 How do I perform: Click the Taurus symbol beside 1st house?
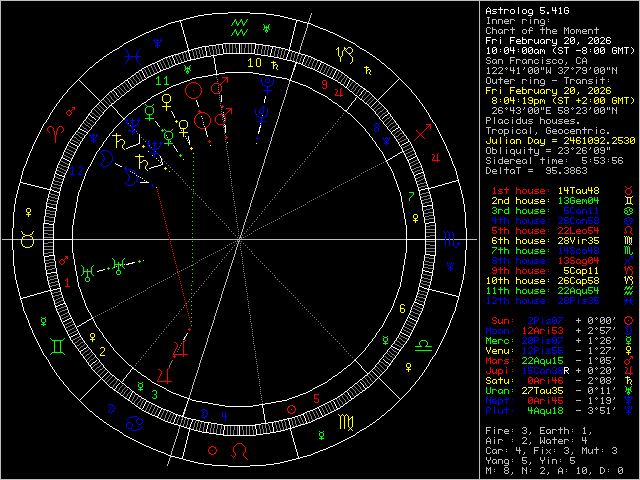tap(627, 189)
